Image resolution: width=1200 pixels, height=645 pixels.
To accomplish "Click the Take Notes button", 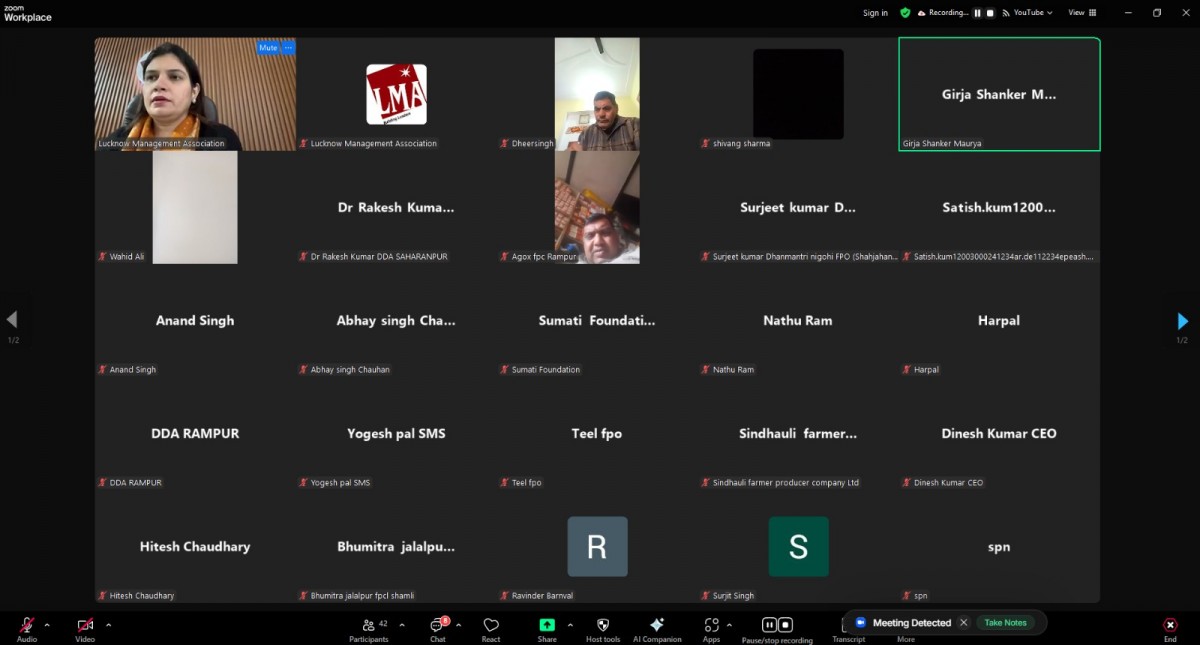I will coord(1005,622).
